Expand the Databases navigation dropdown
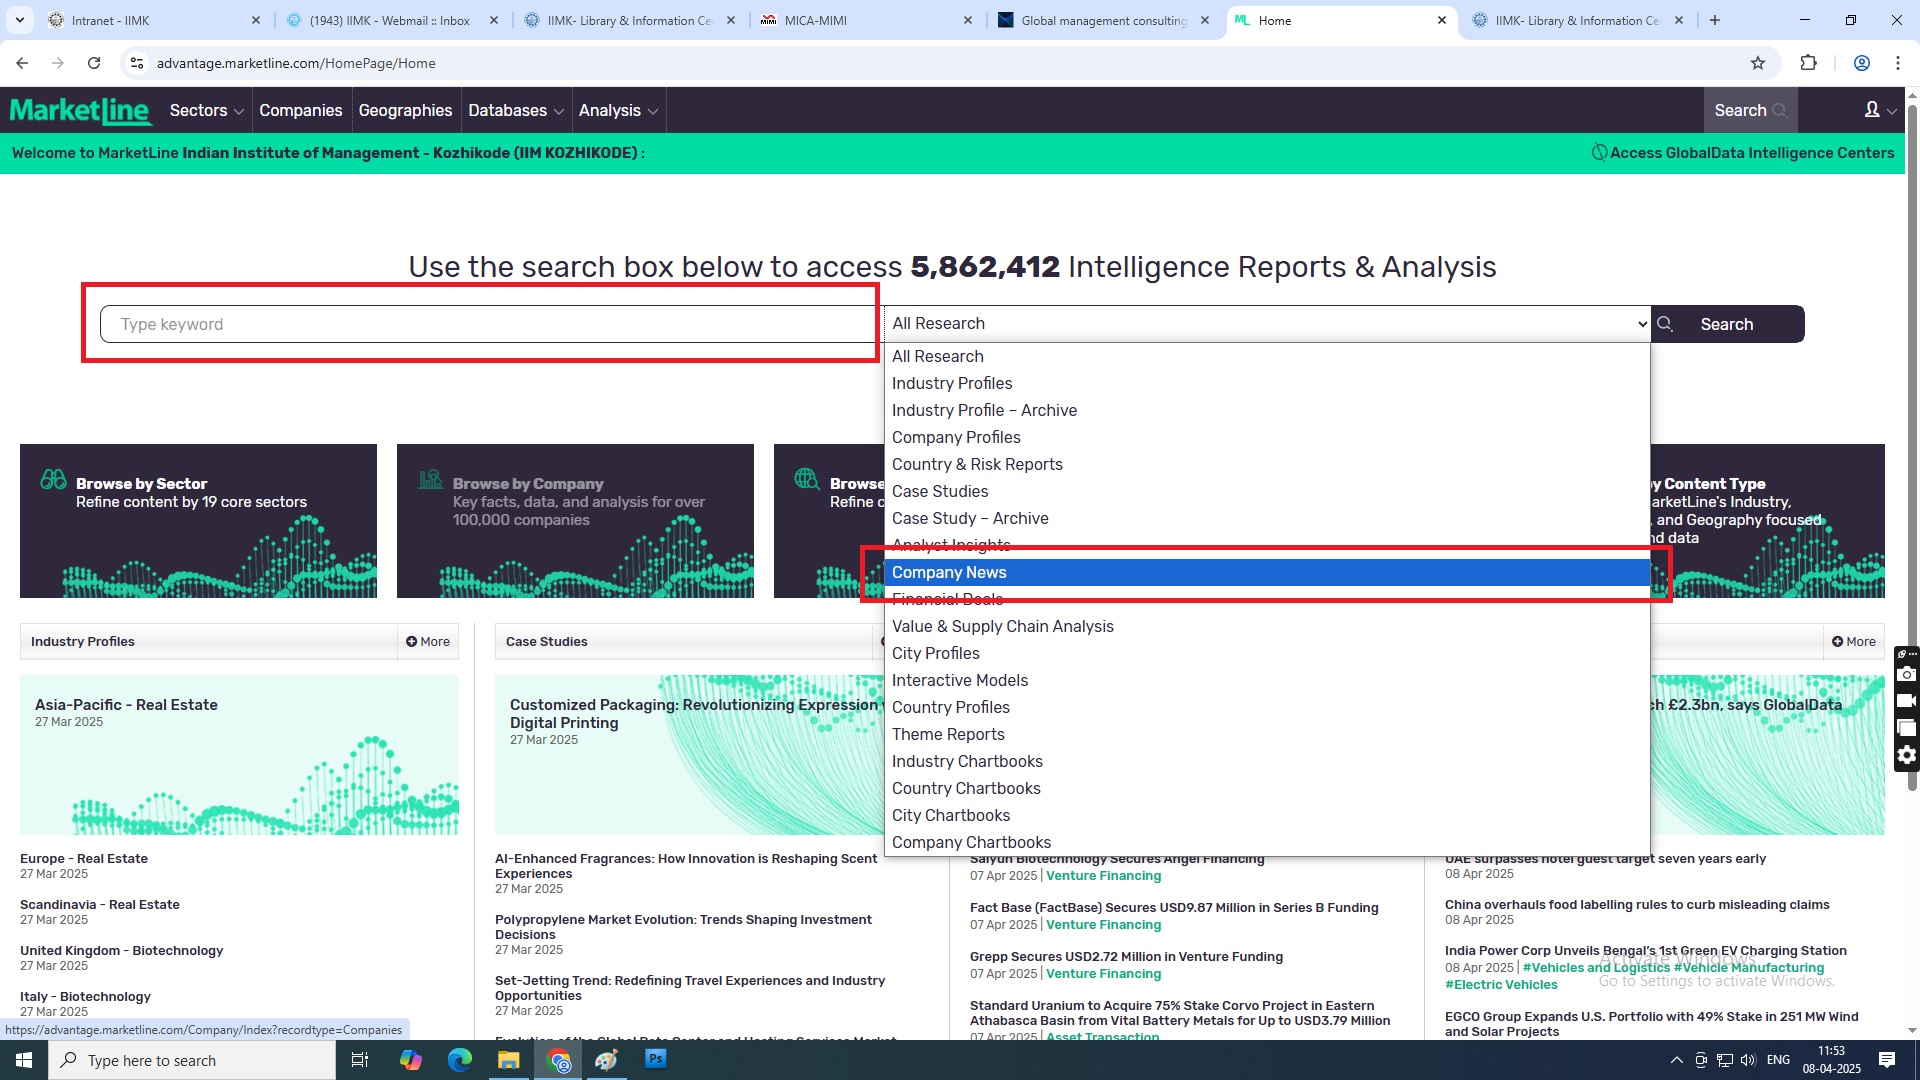This screenshot has width=1920, height=1080. (x=515, y=110)
